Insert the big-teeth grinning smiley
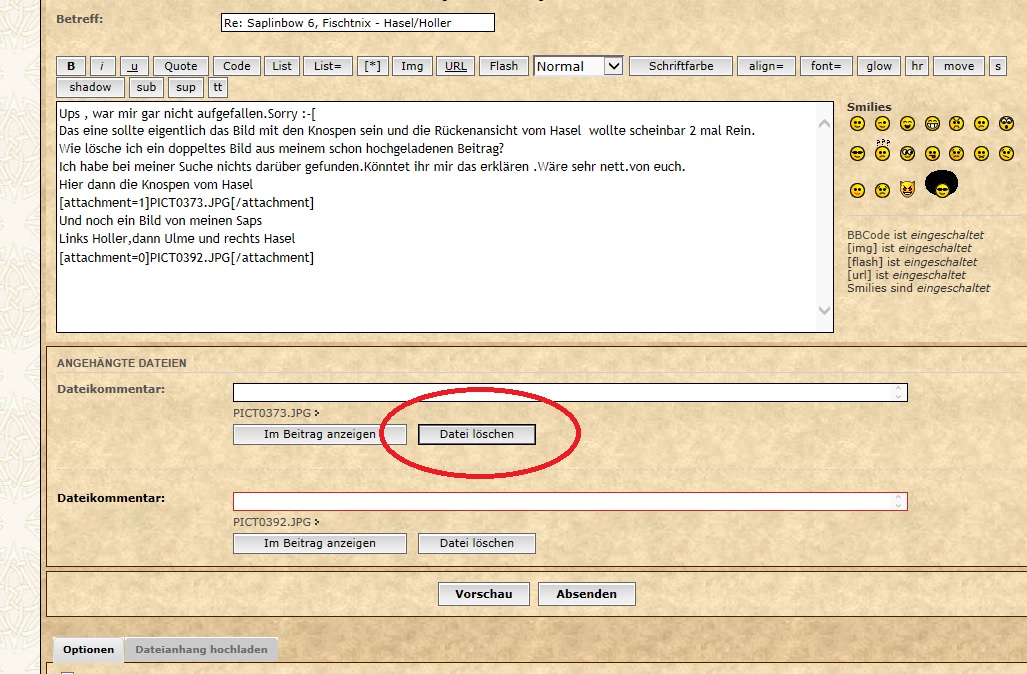The height and width of the screenshot is (674, 1027). [x=932, y=124]
